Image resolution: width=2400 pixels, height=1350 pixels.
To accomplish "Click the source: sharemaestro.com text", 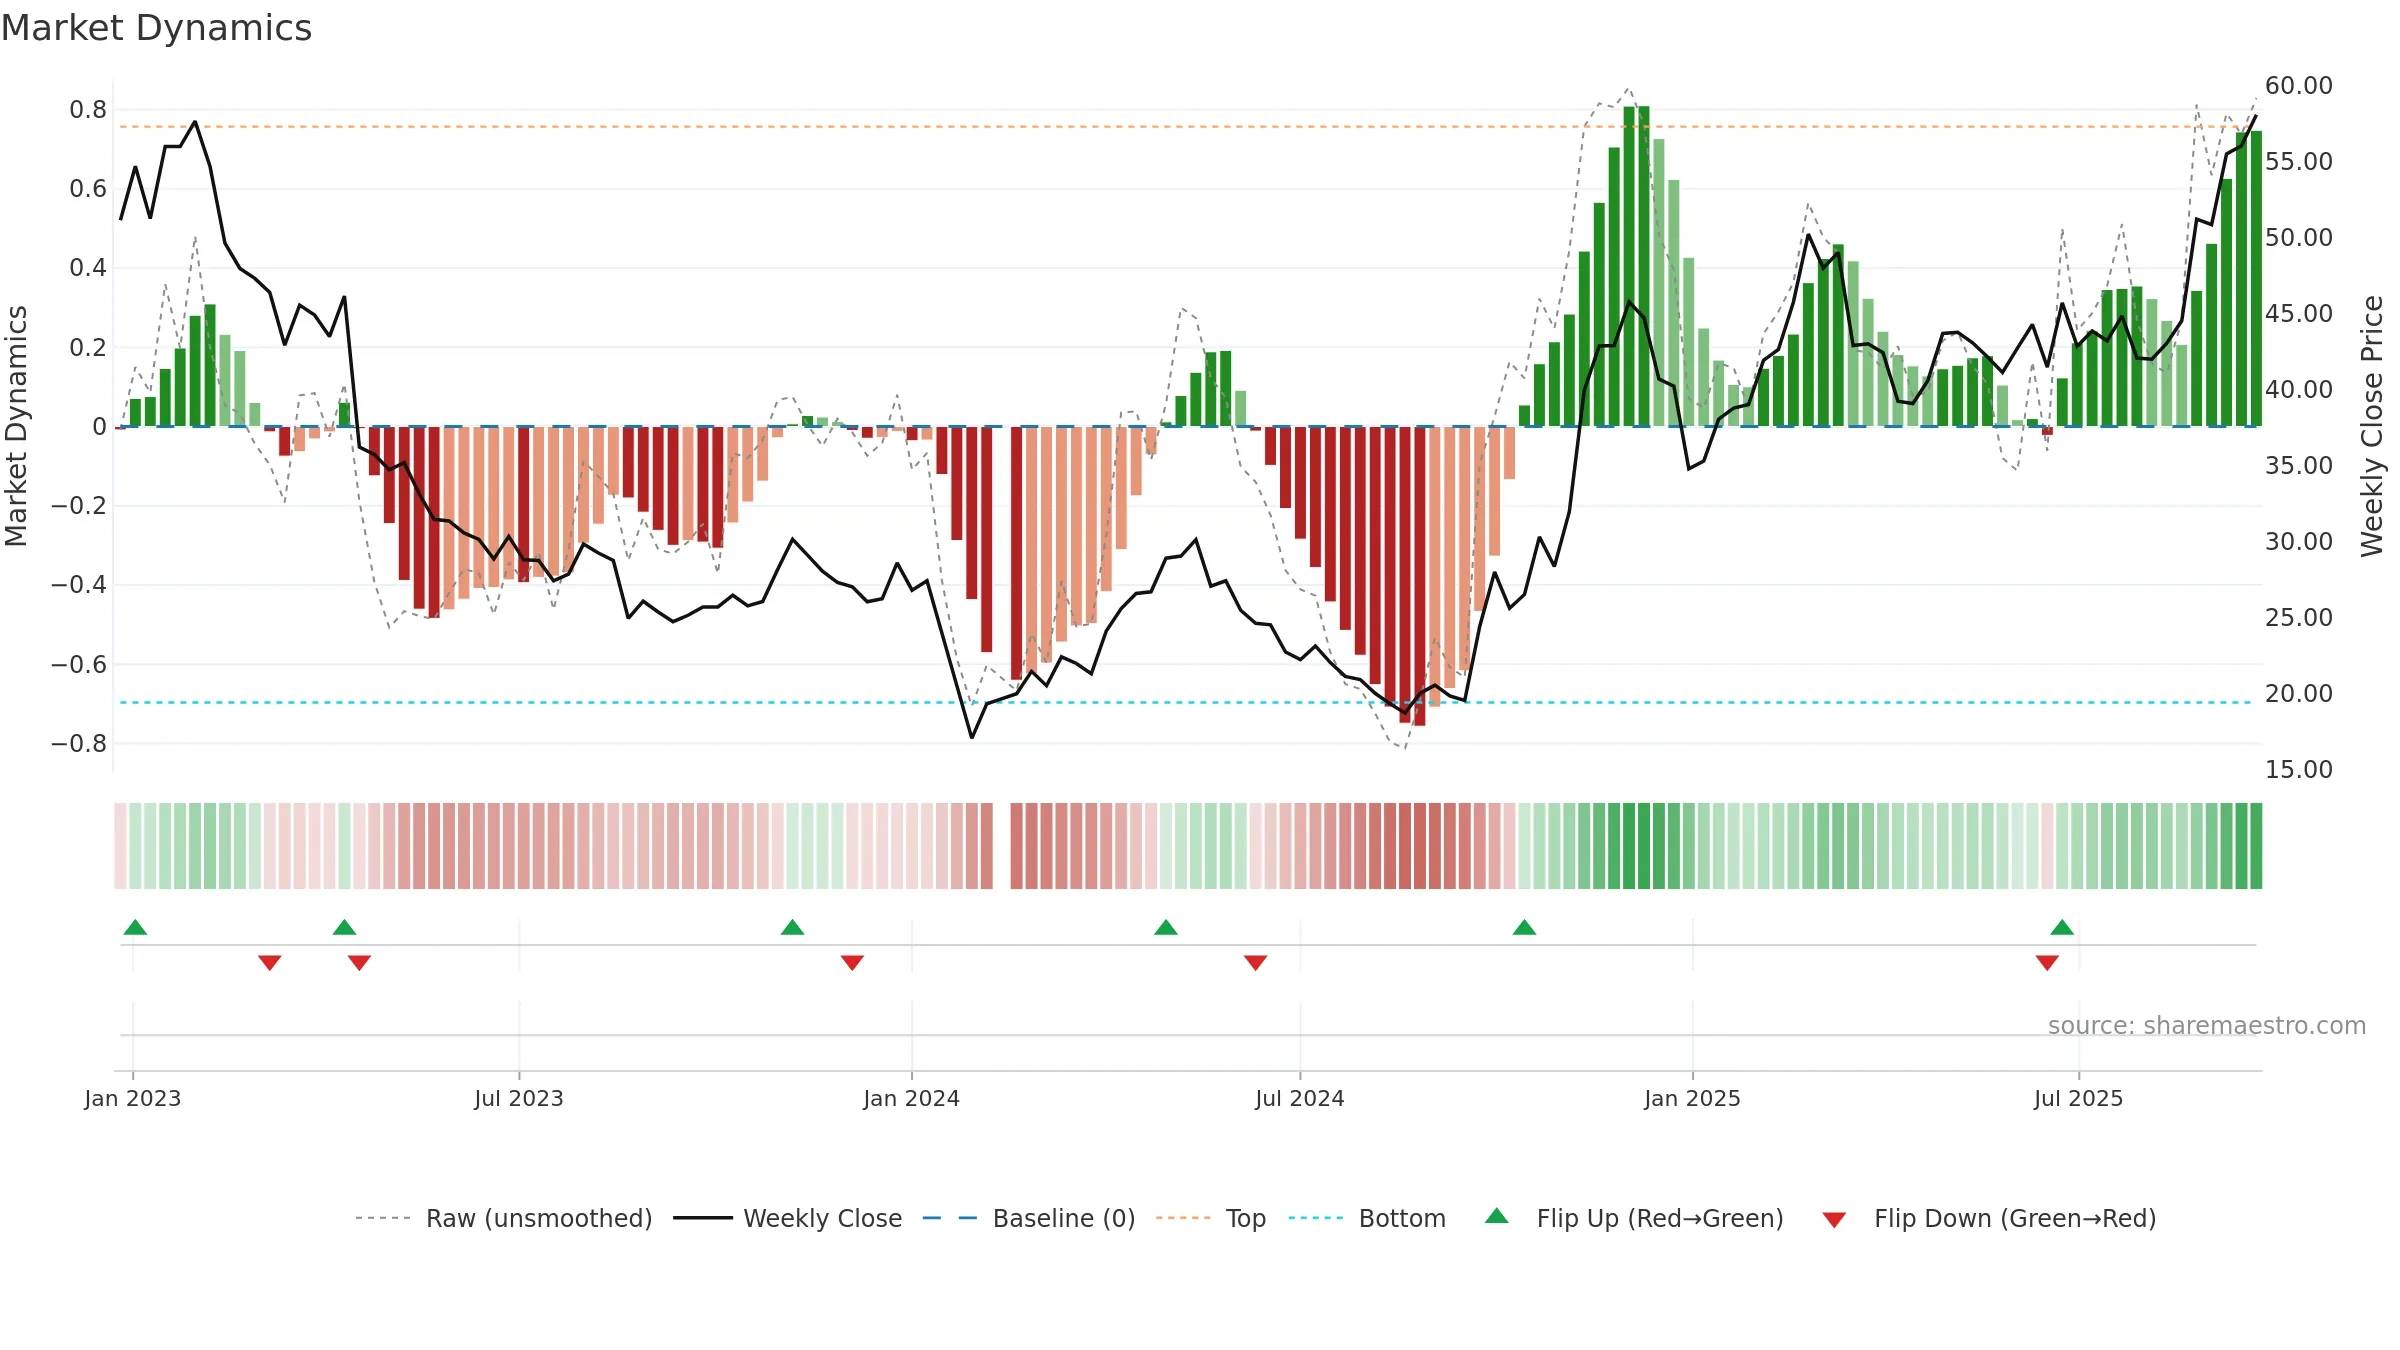I will point(2207,1025).
